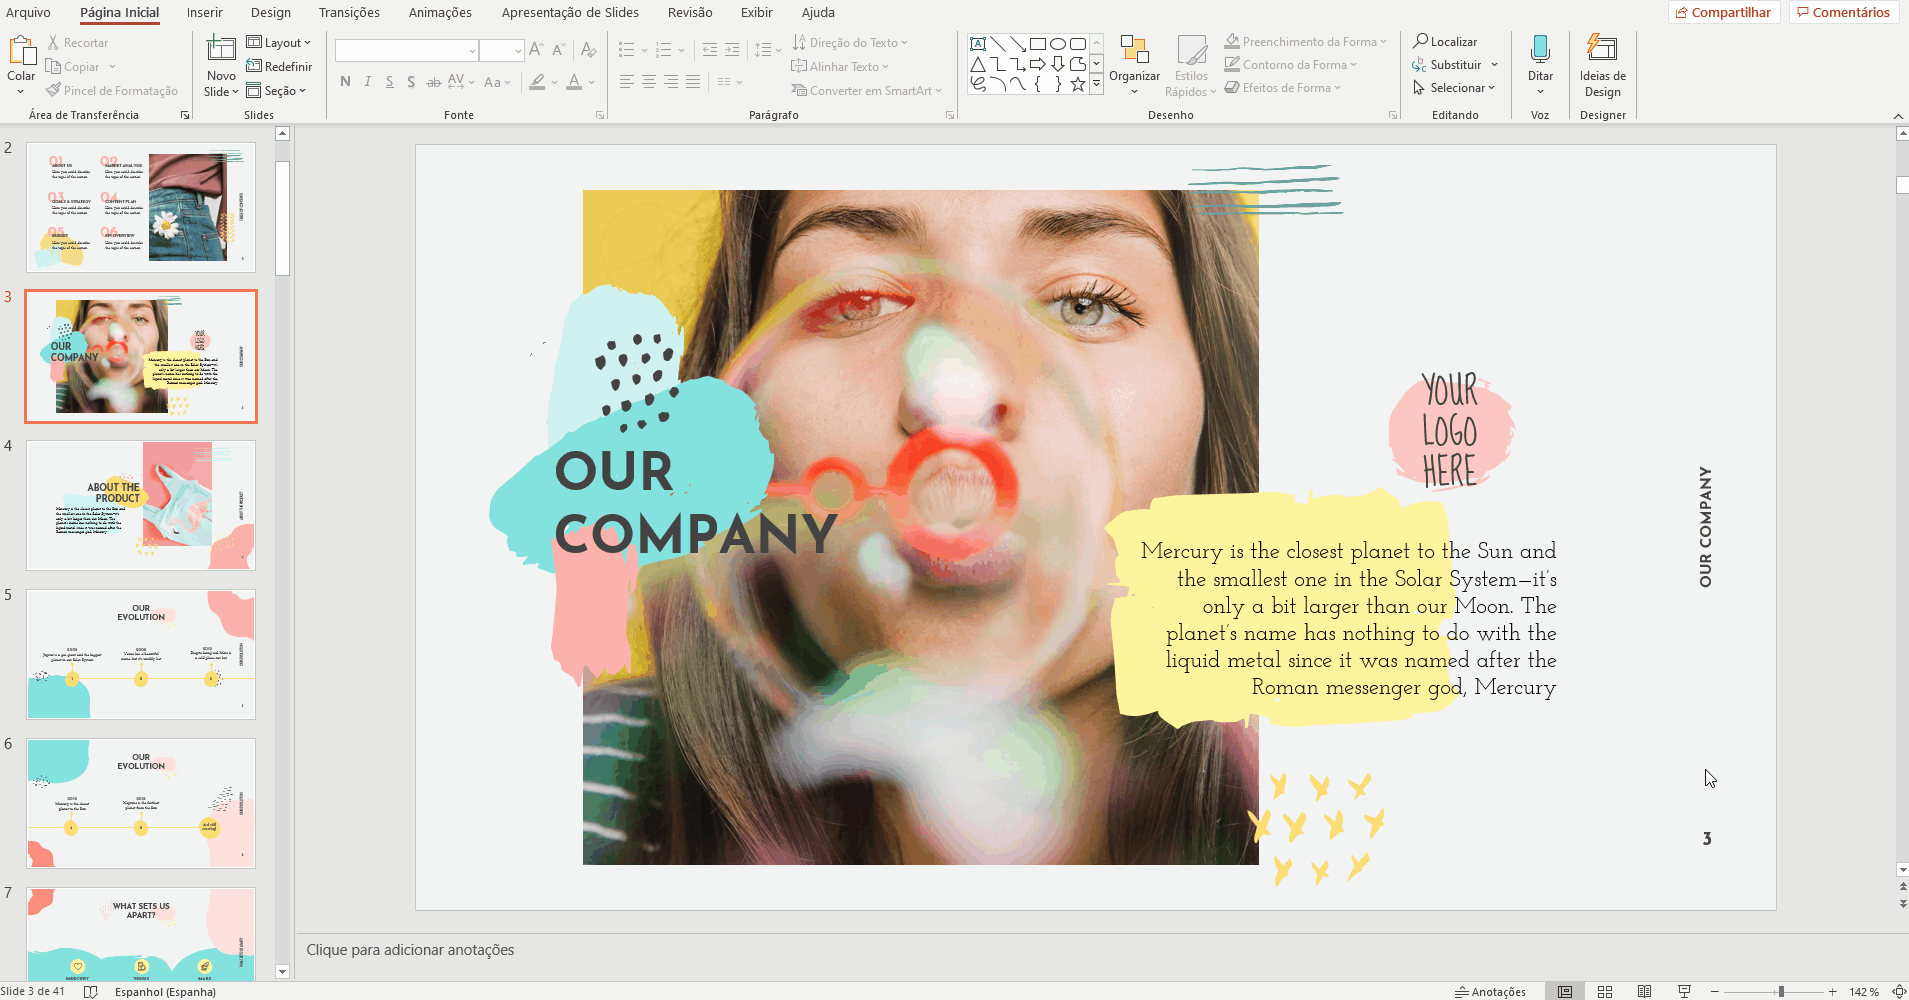
Task: Click Espanhol (Espanha) language indicator
Action: [165, 992]
